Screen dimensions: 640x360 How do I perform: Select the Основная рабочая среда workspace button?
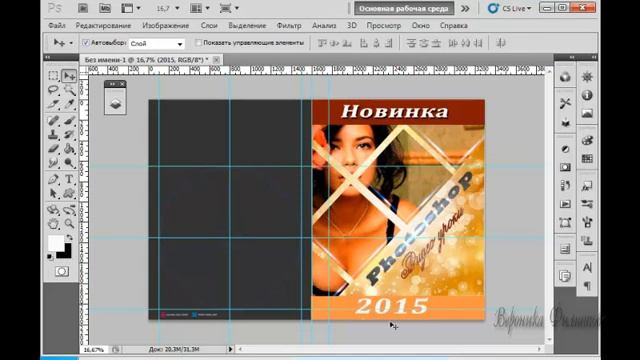(404, 8)
